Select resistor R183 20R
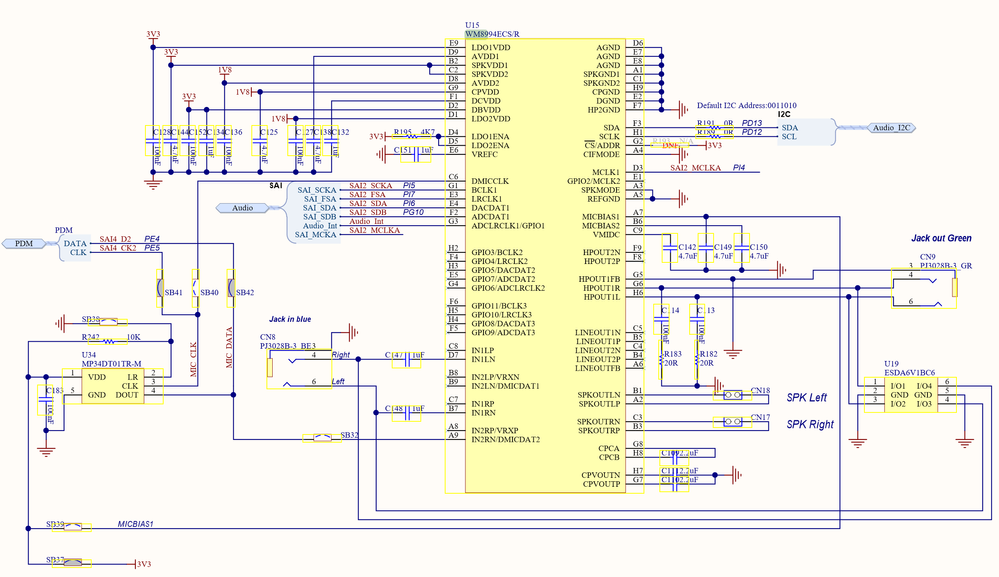Image resolution: width=999 pixels, height=577 pixels. click(662, 359)
